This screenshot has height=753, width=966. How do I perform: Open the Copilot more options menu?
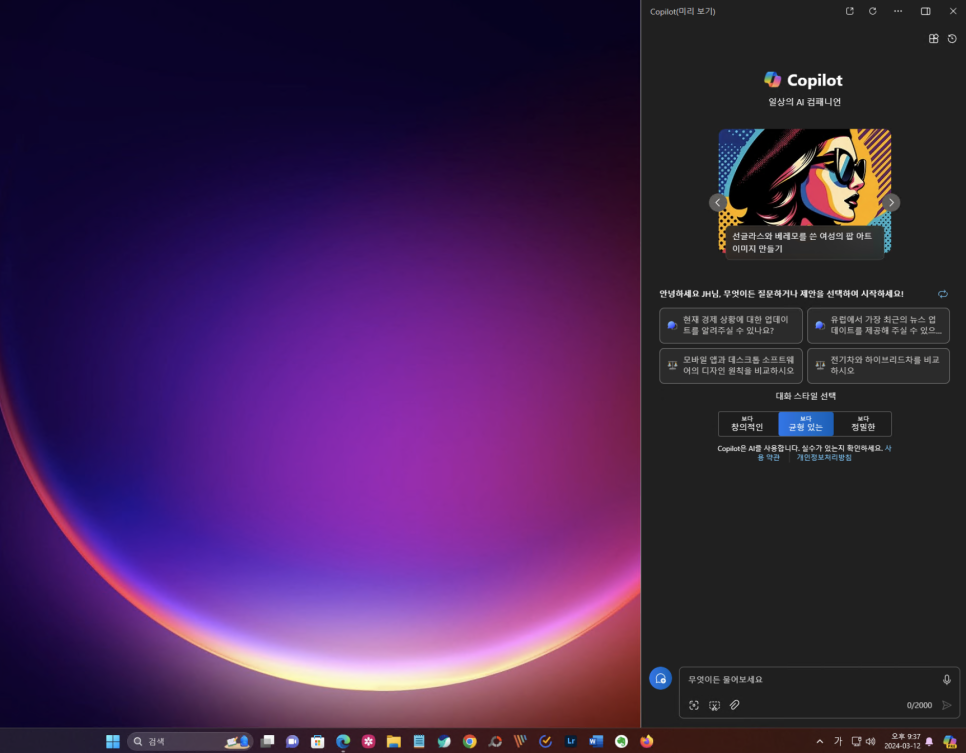point(898,11)
